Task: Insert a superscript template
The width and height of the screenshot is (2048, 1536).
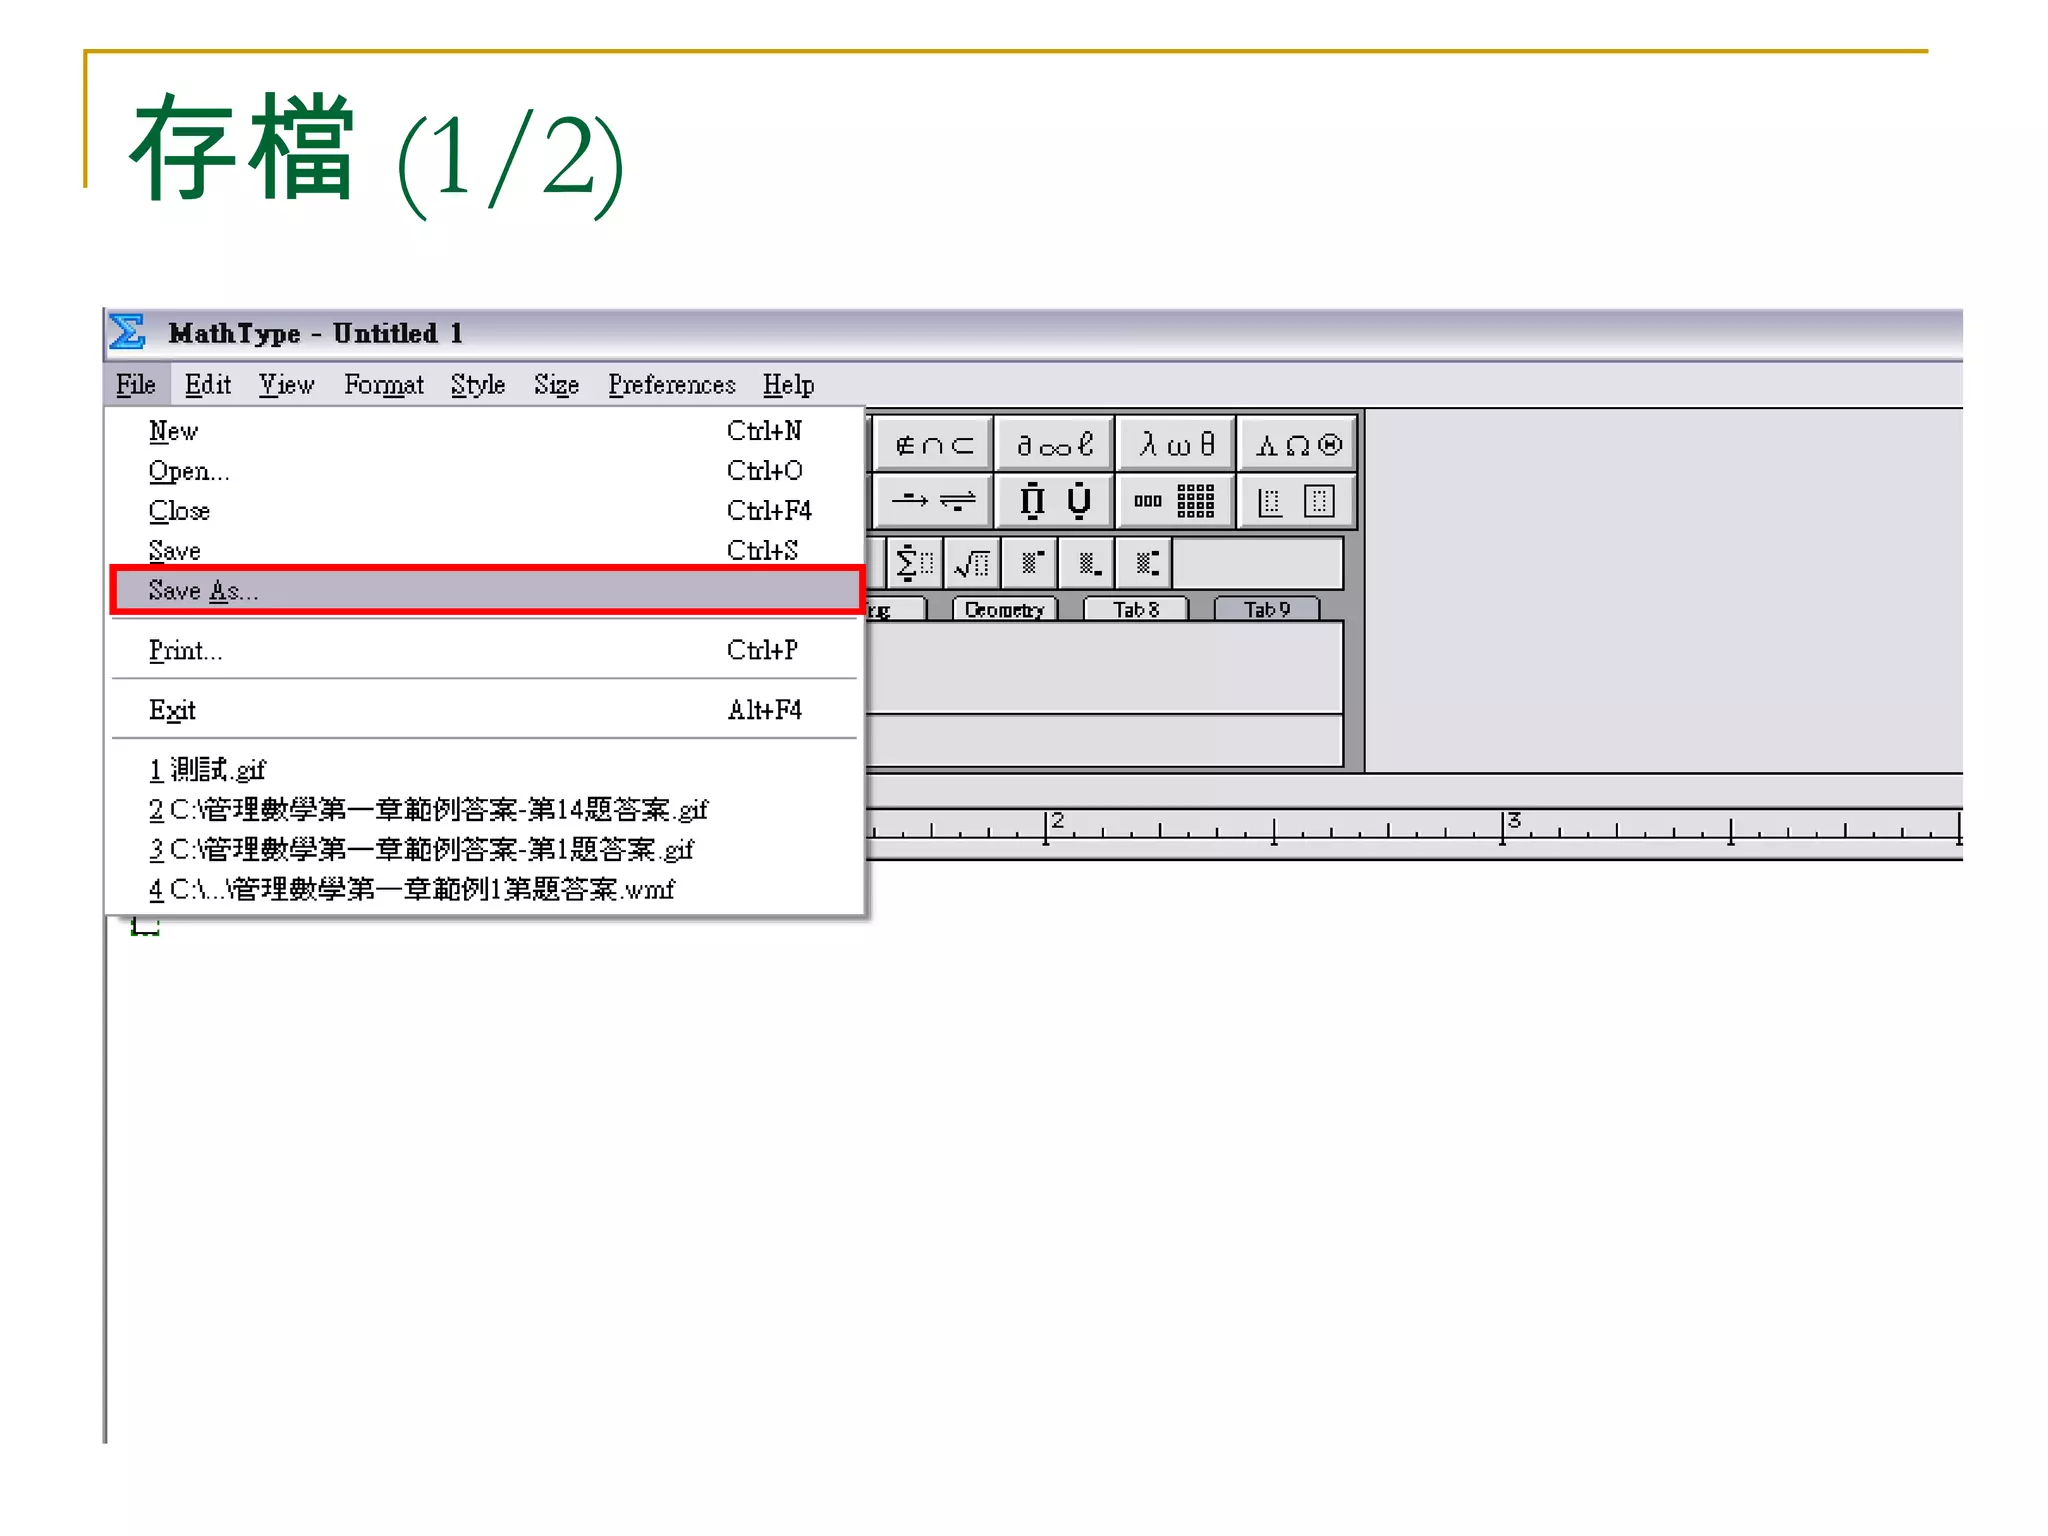Action: [x=1031, y=564]
